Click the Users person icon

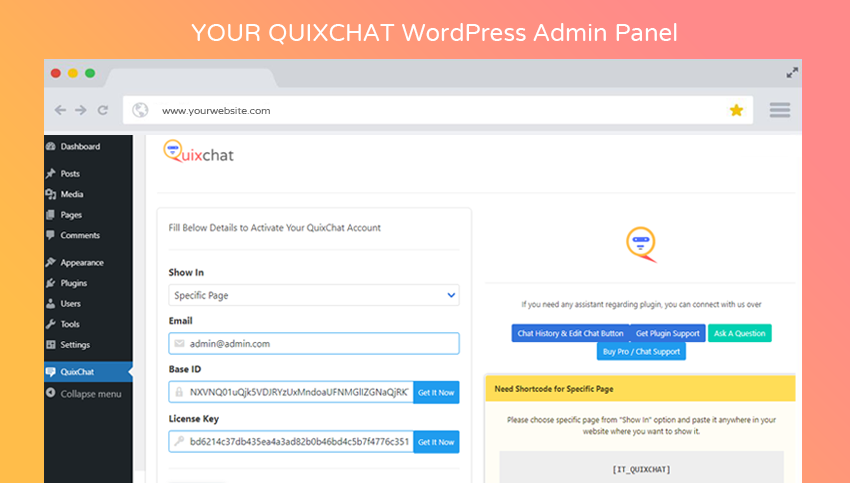(x=50, y=304)
